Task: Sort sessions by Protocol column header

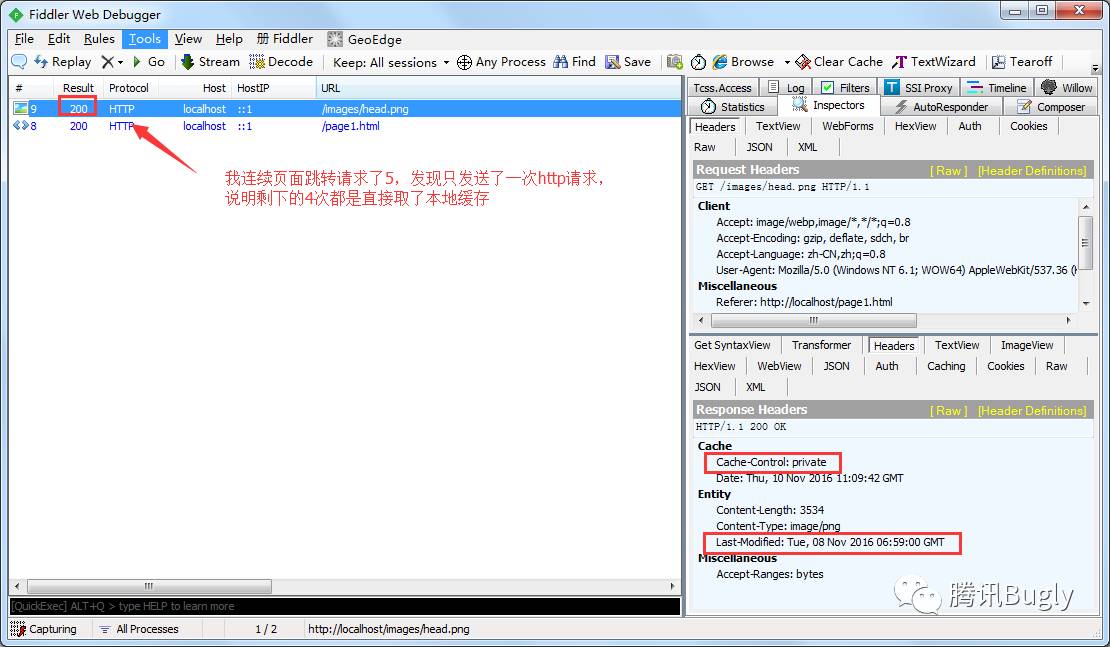Action: tap(130, 88)
